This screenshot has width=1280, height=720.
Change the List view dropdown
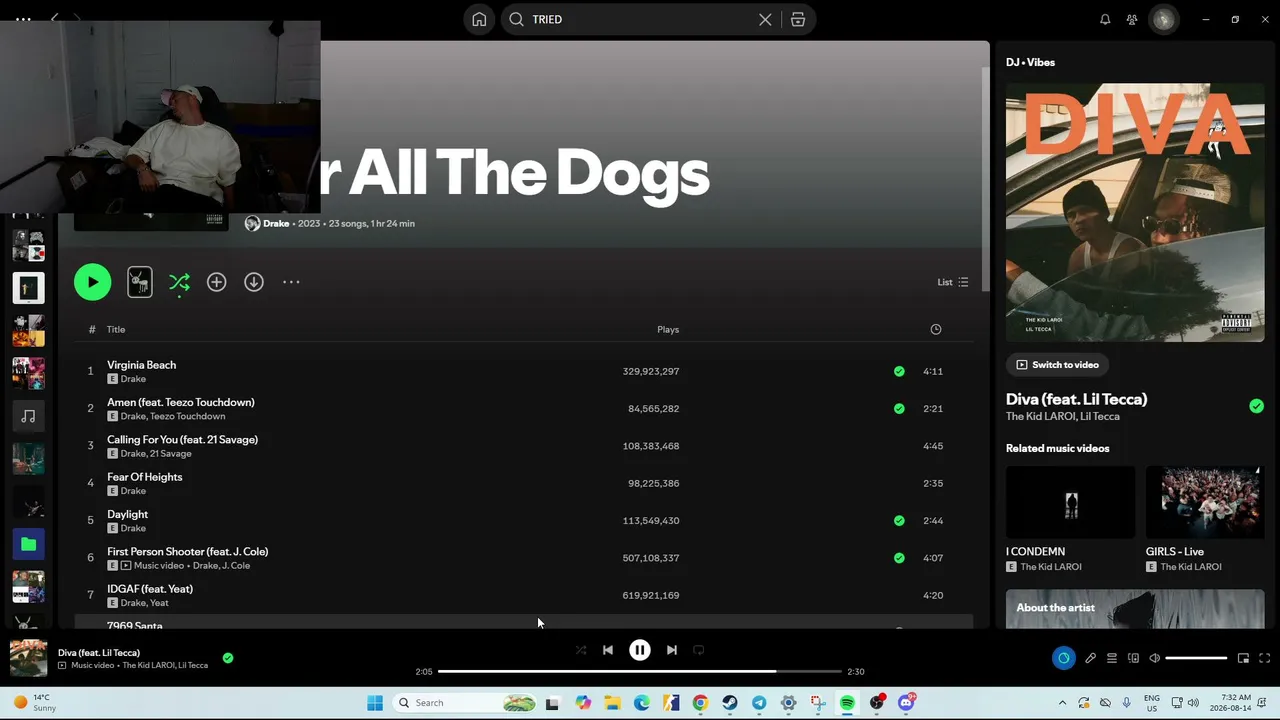tap(952, 282)
